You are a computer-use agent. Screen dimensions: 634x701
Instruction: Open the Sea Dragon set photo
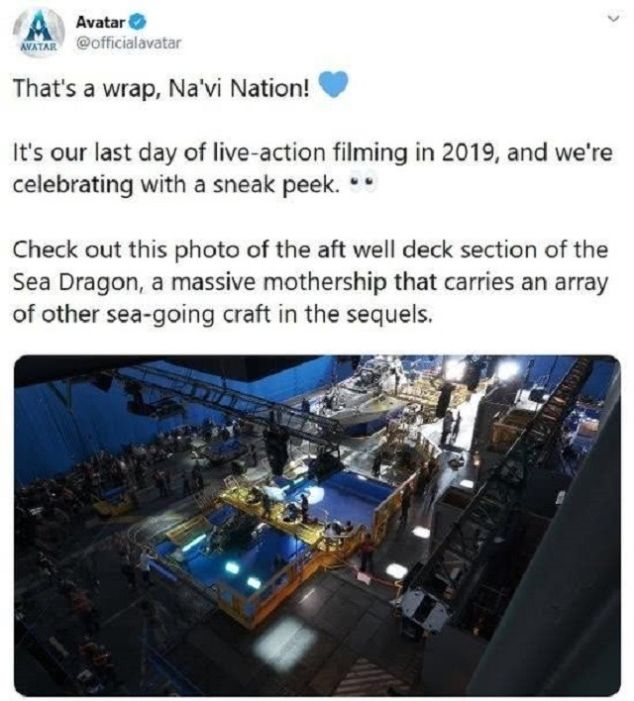point(317,525)
